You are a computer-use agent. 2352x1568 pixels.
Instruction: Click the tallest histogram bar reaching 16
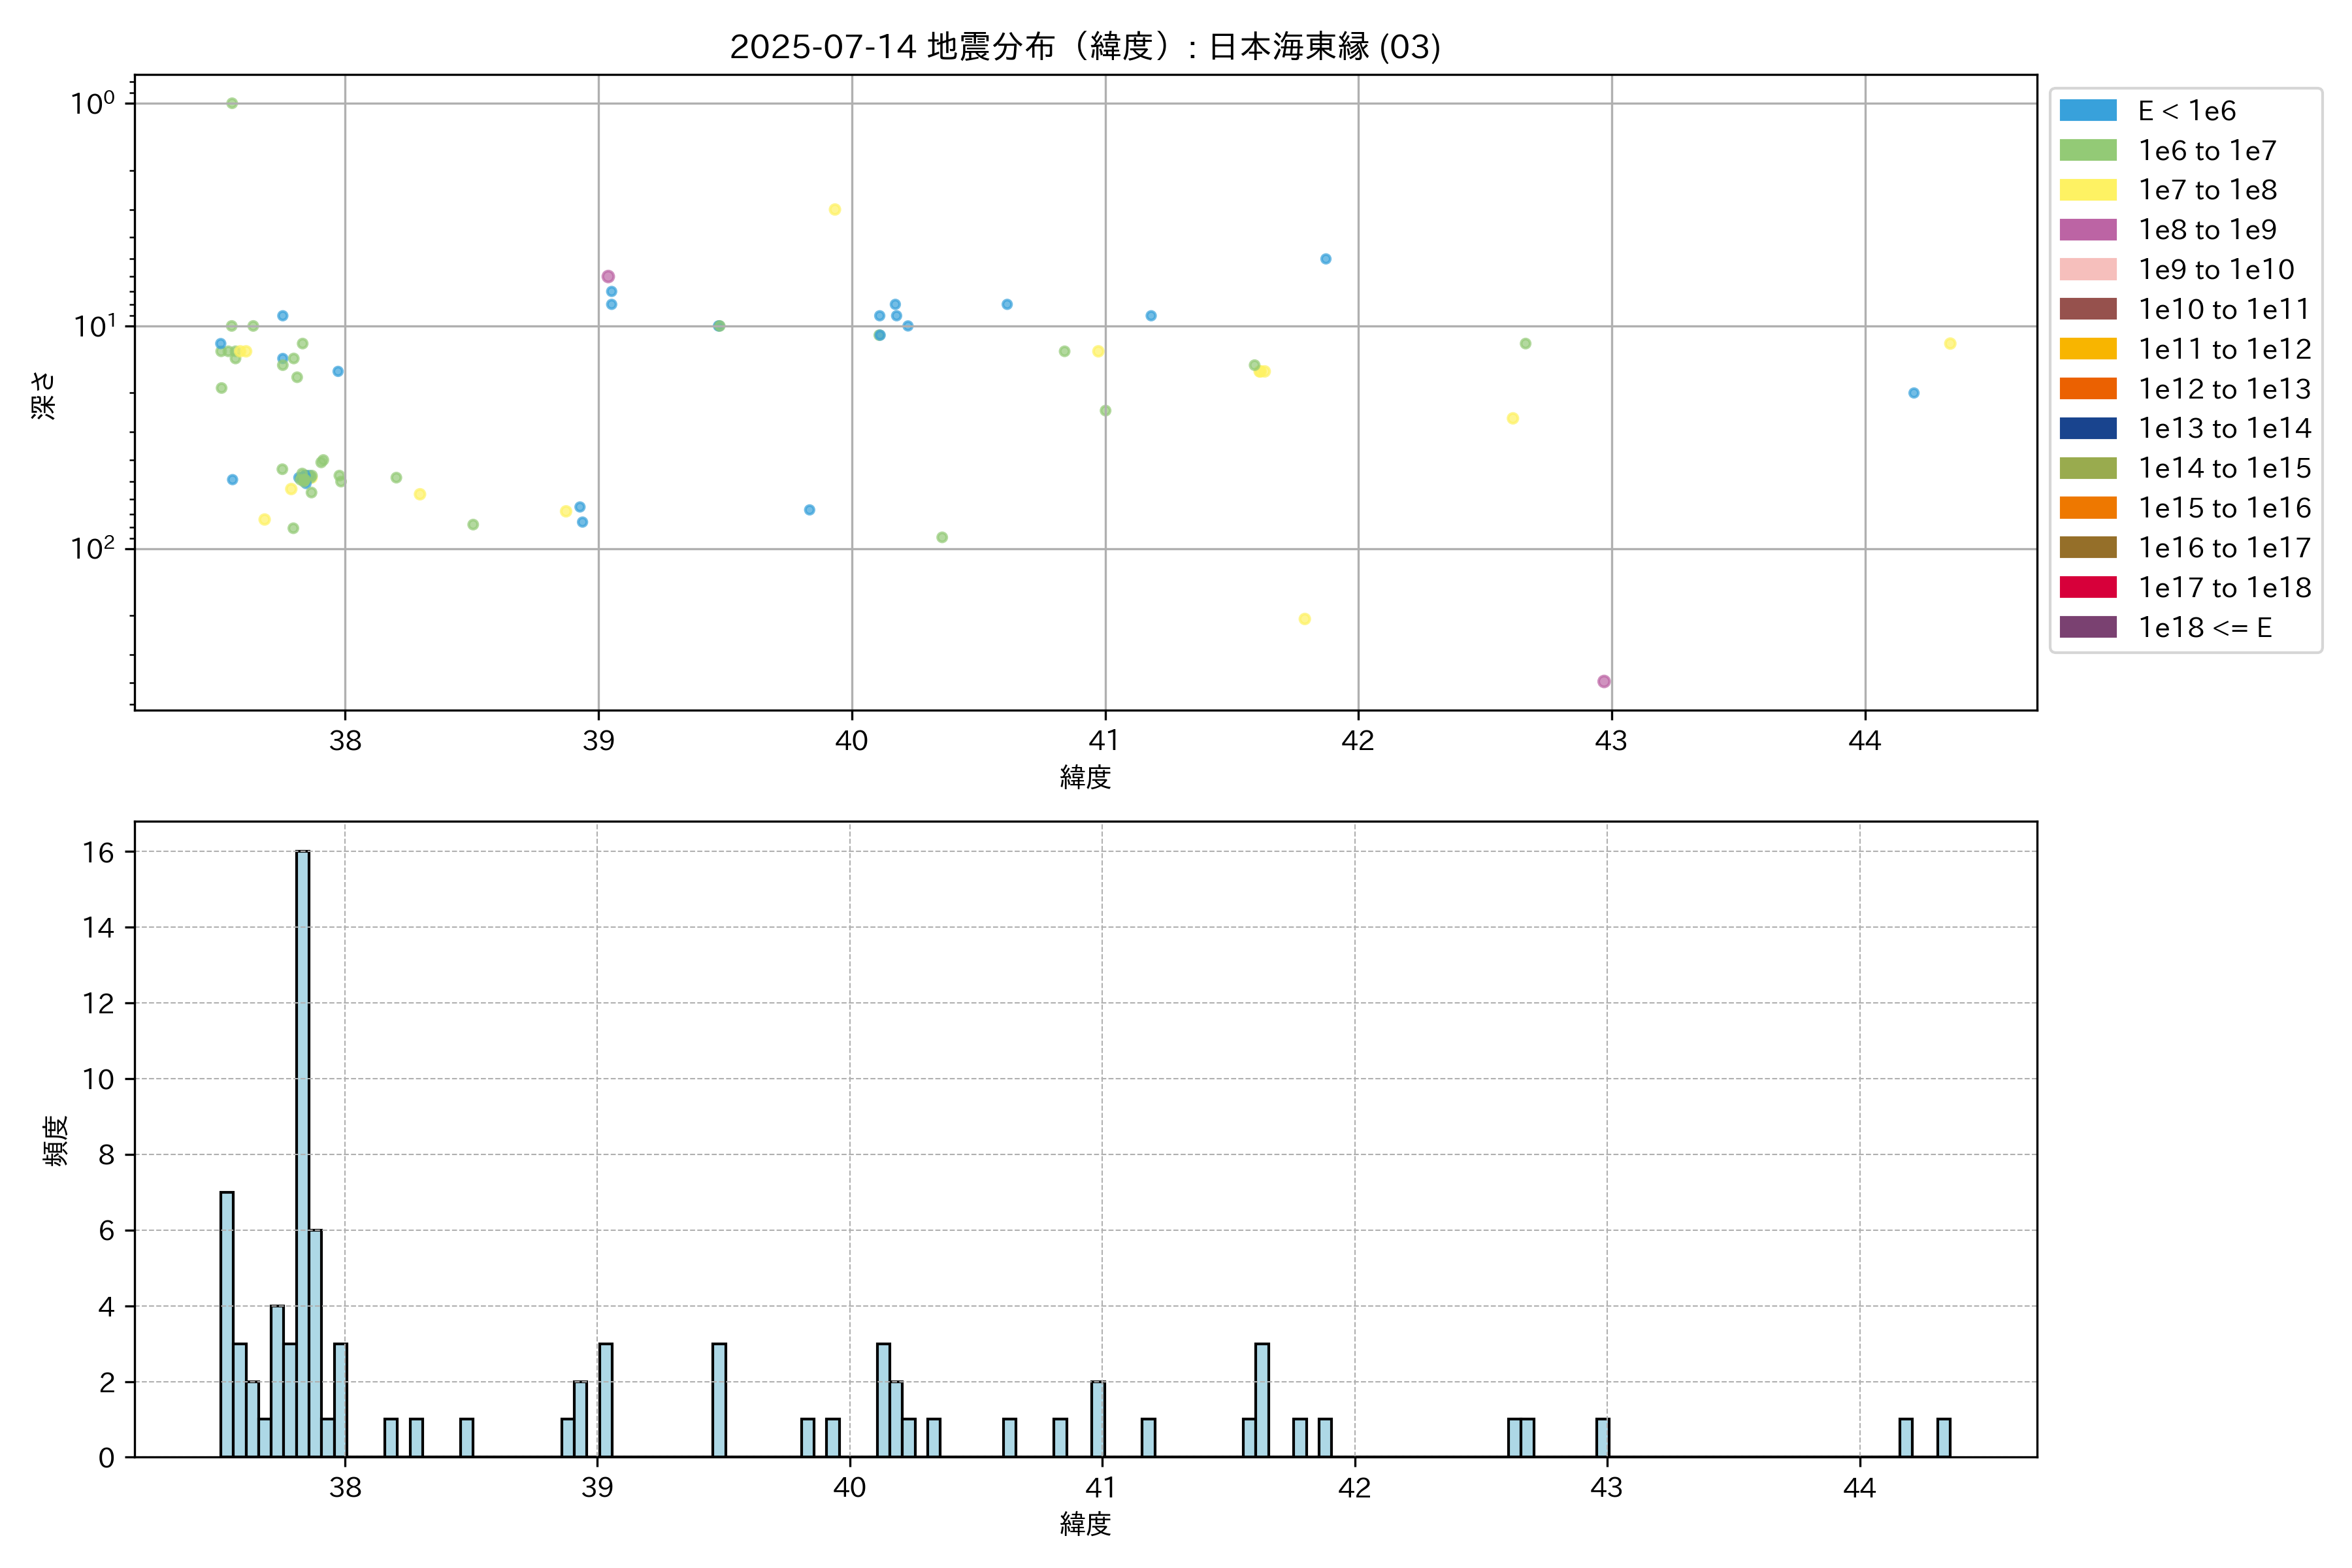[x=302, y=1150]
